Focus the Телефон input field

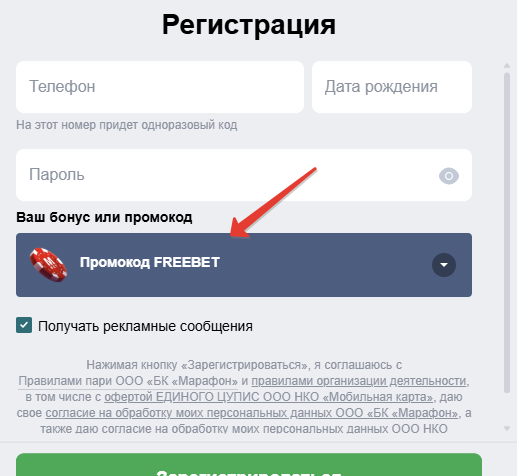160,87
